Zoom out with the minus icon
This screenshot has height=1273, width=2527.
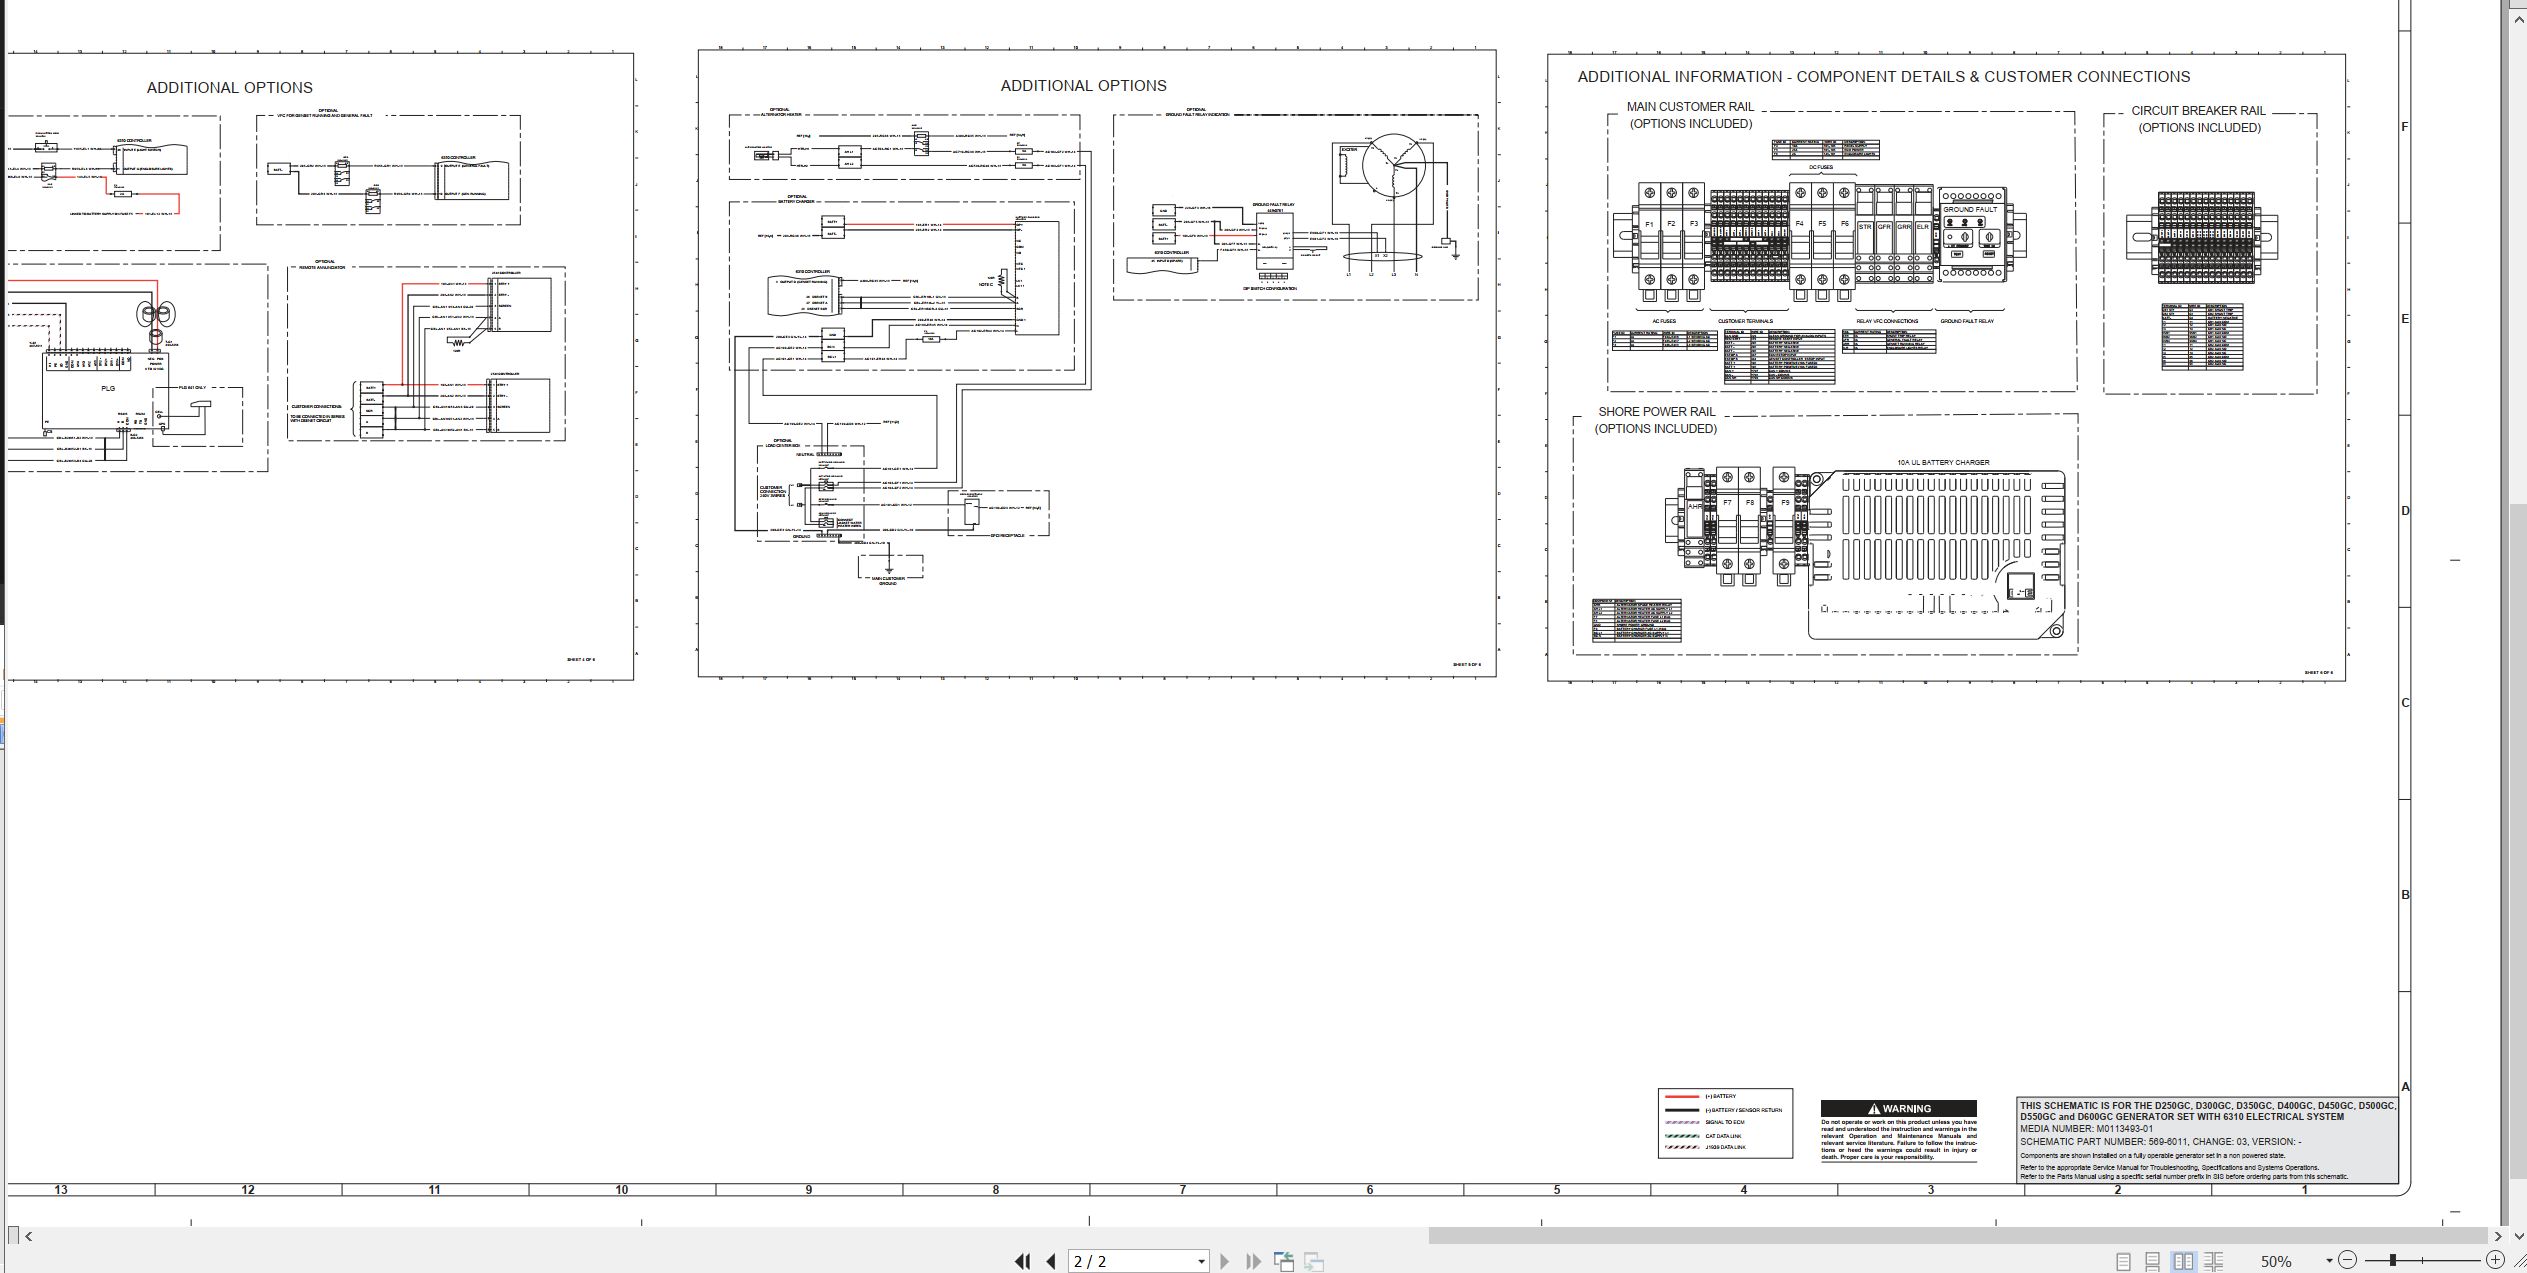tap(2348, 1260)
